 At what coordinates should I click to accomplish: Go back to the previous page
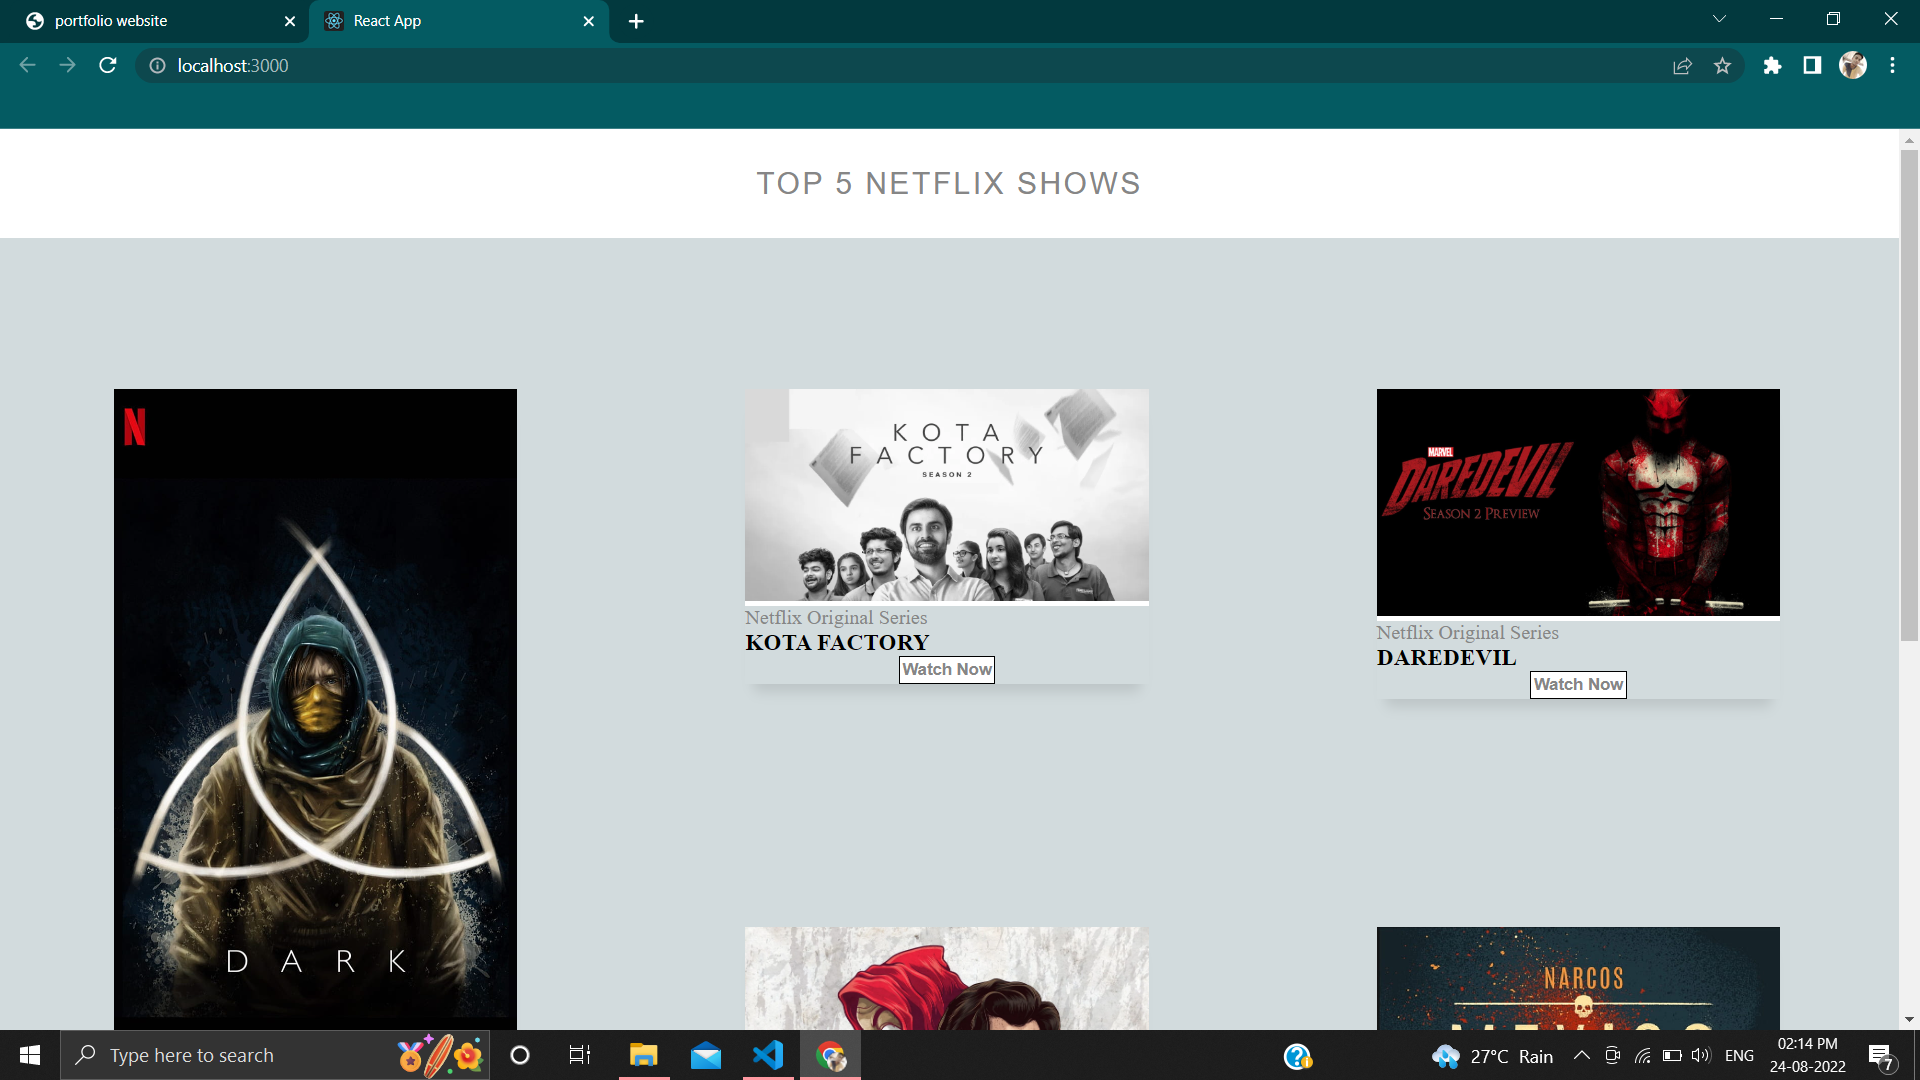[x=27, y=66]
